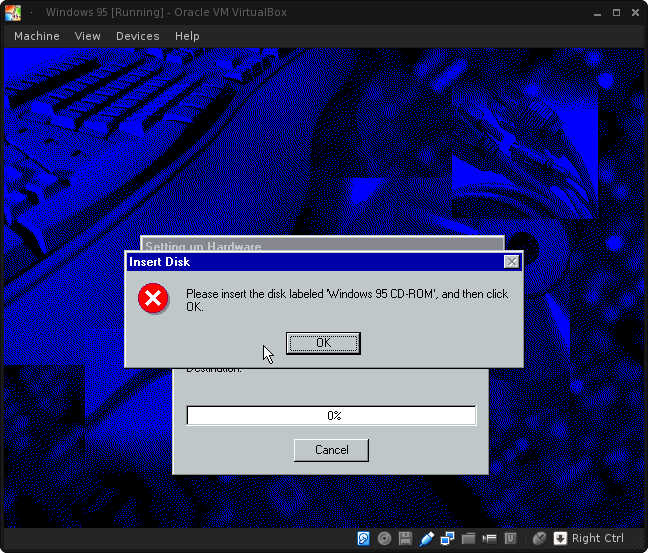648x553 pixels.
Task: Click the host key arrow icon
Action: pos(560,539)
